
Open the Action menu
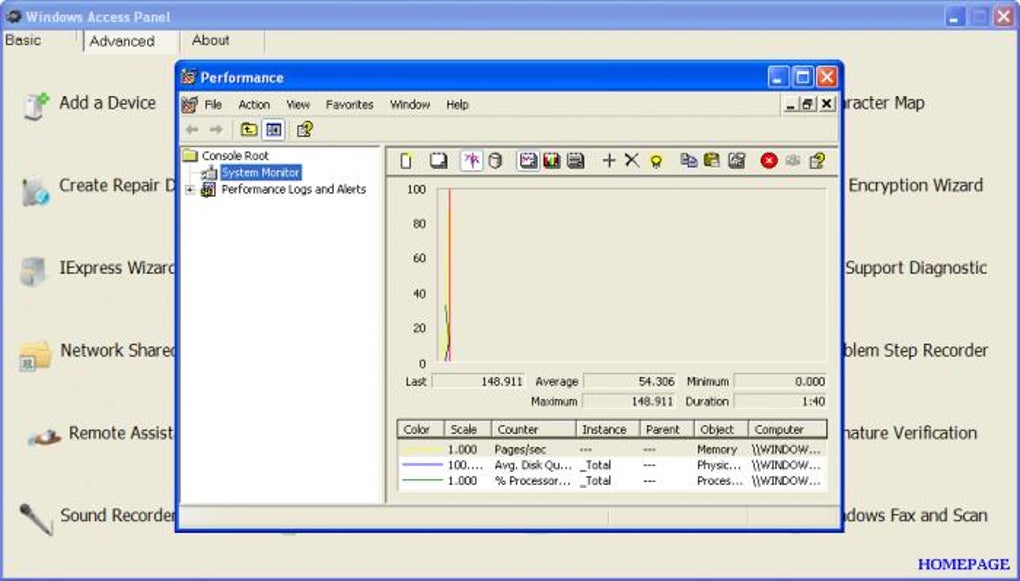click(254, 105)
